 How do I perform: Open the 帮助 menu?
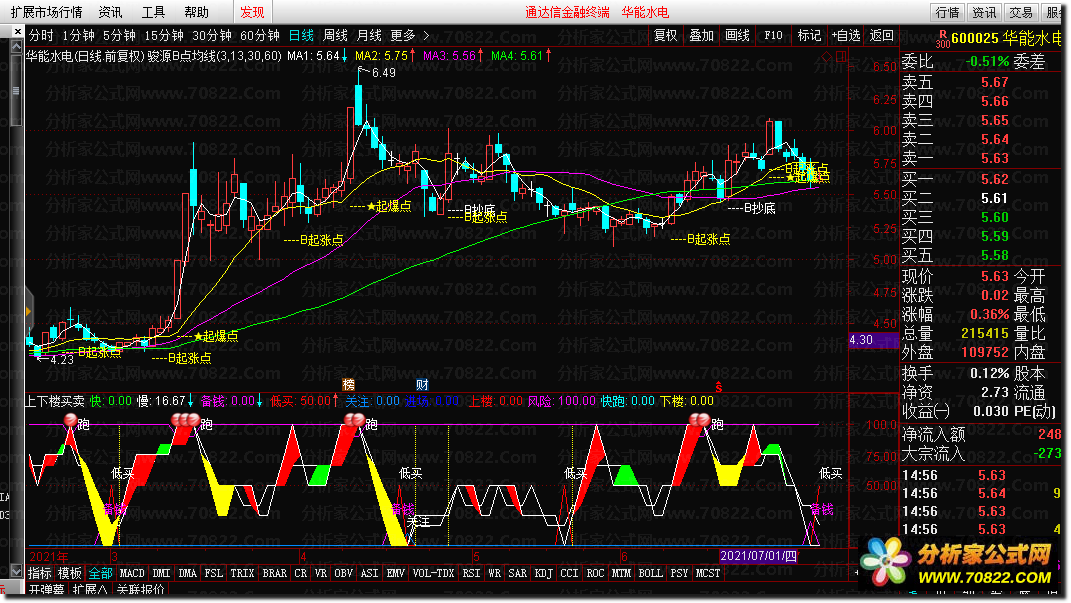(x=196, y=12)
